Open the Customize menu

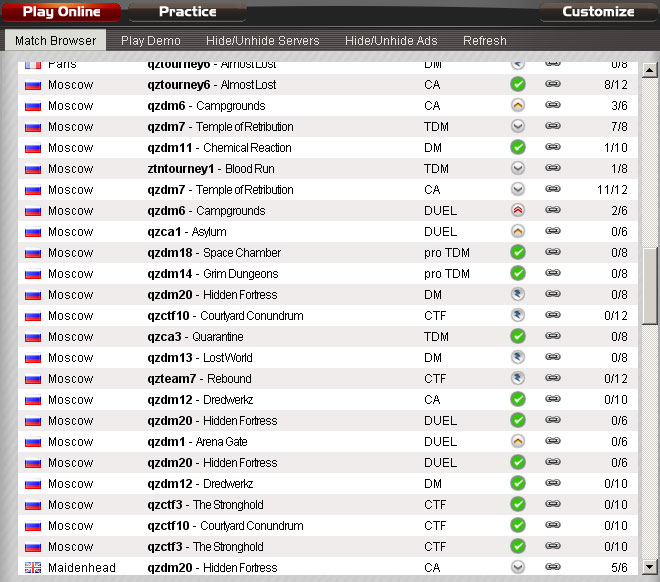(598, 12)
